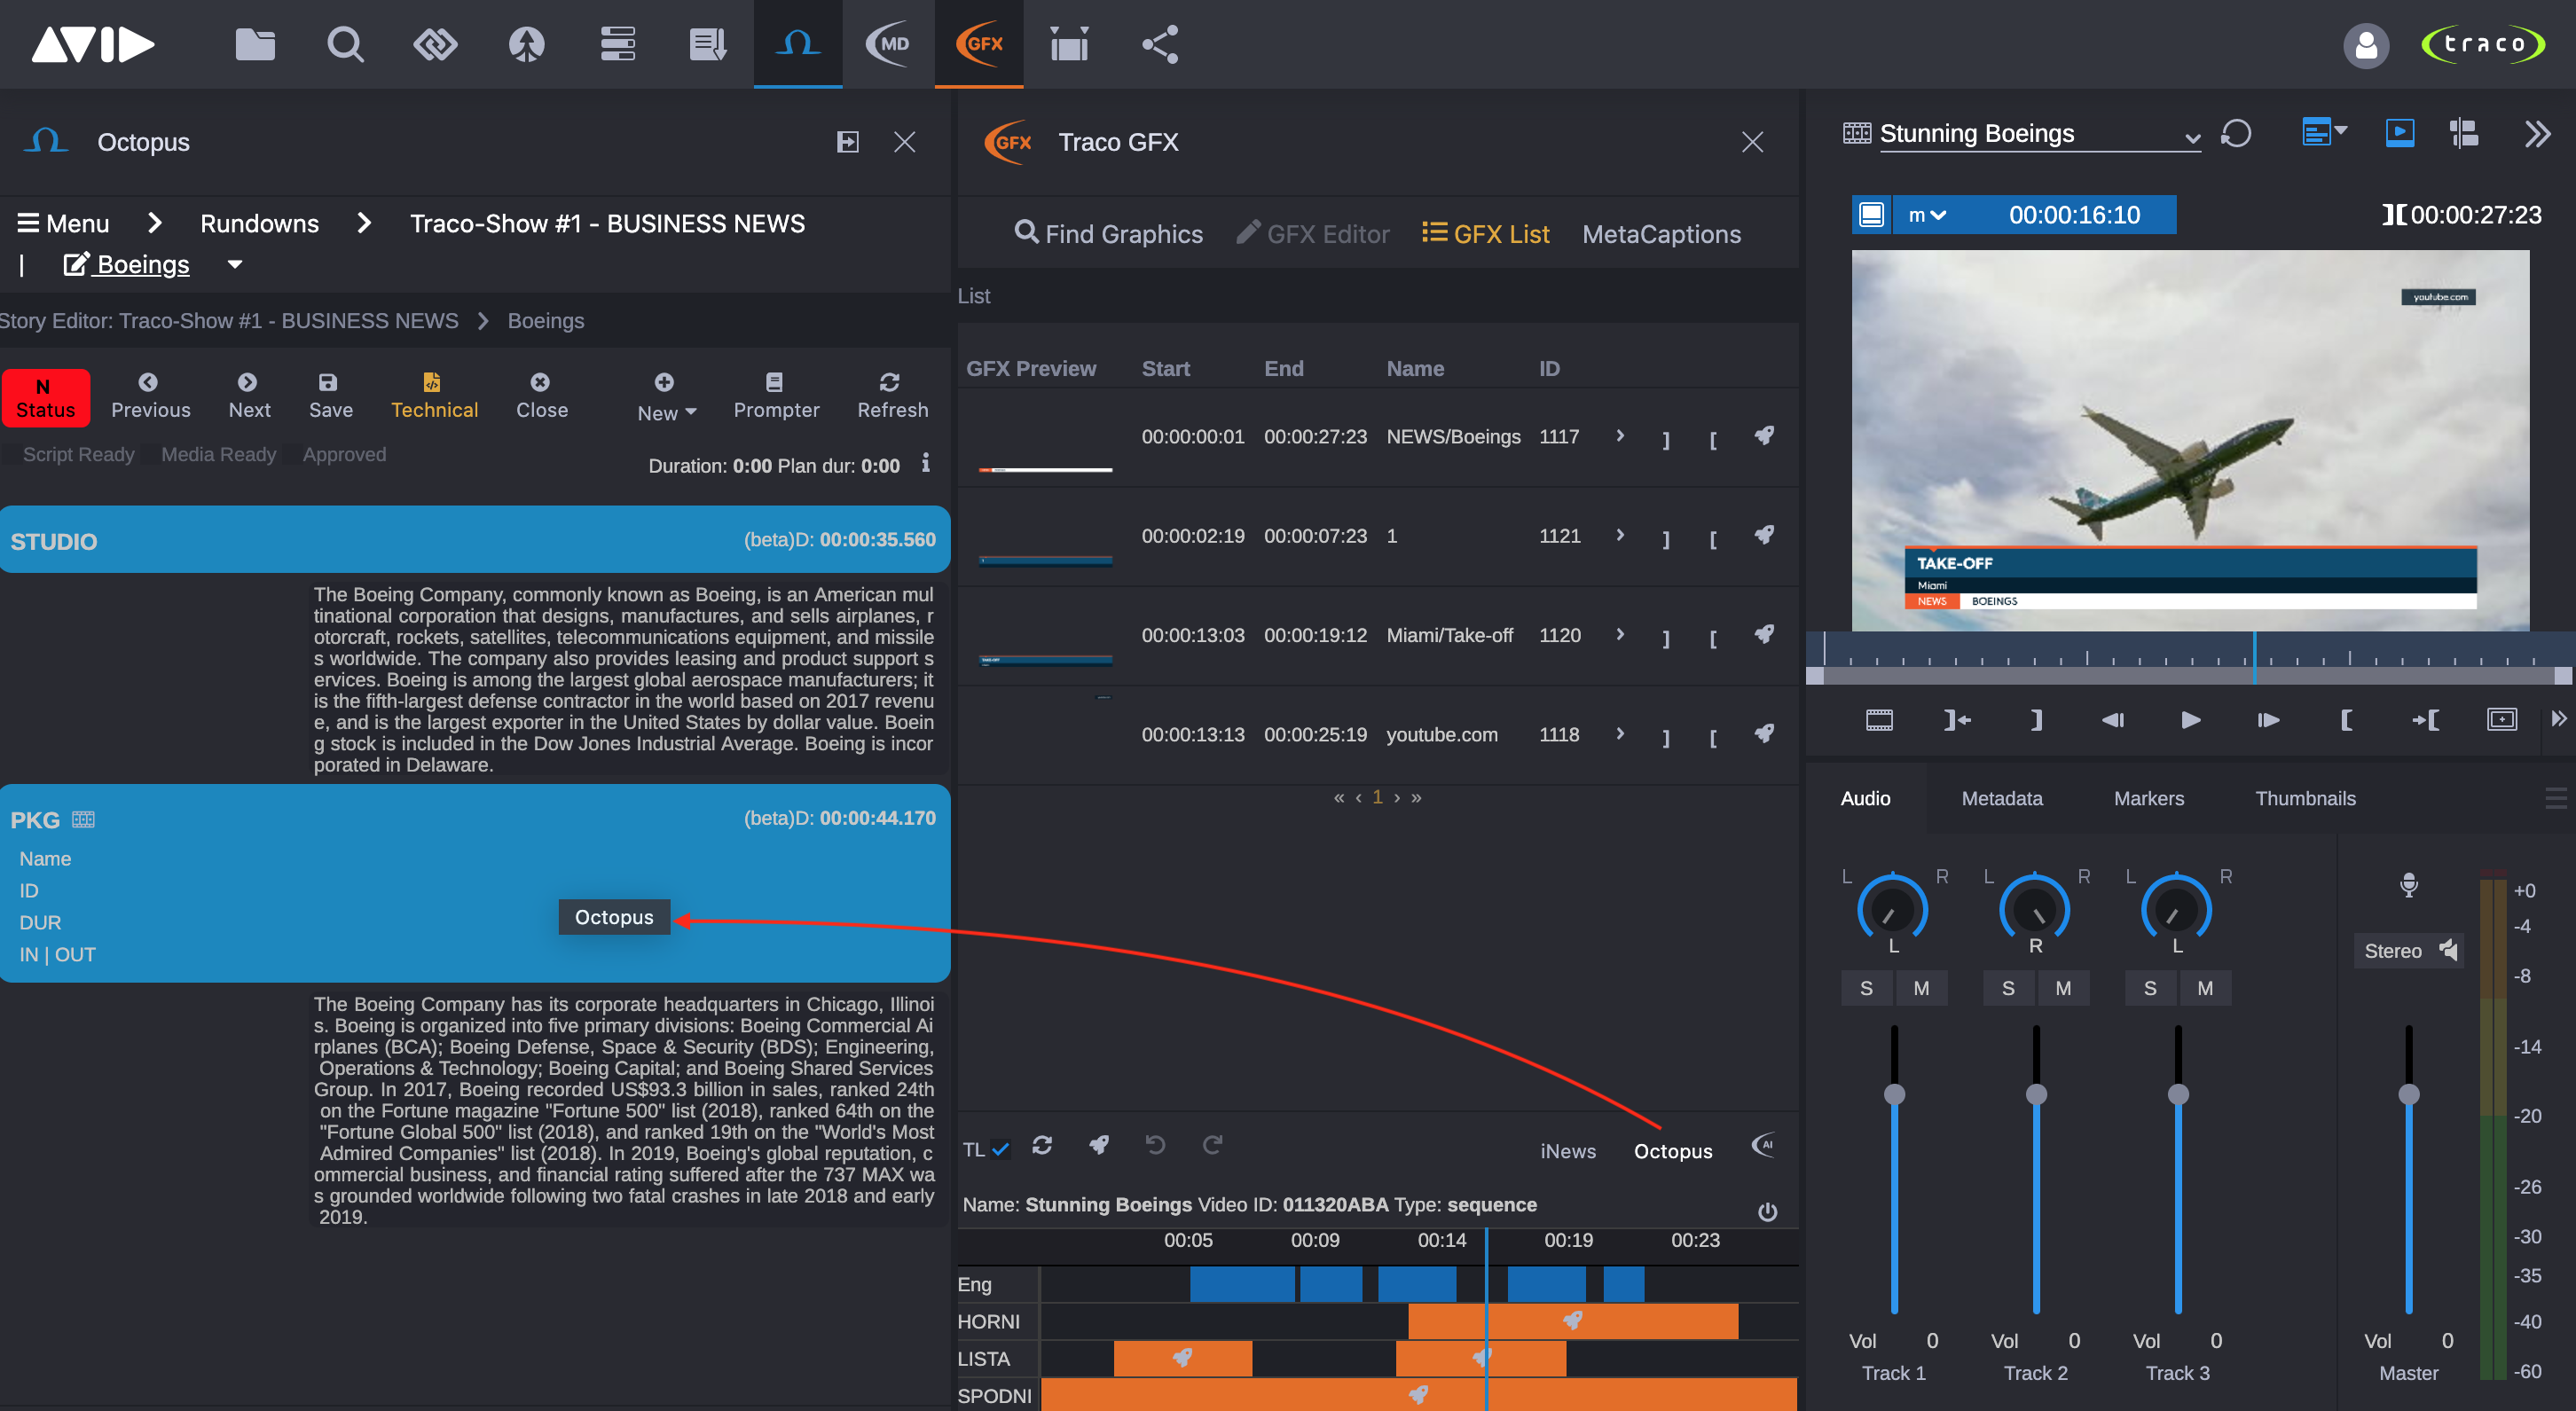This screenshot has width=2576, height=1411.
Task: Switch to the Metadata tab
Action: [2001, 798]
